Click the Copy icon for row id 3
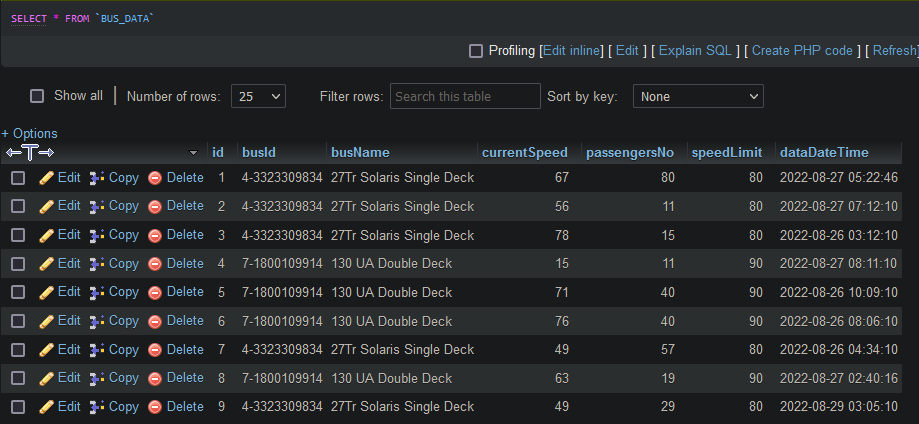 (97, 235)
